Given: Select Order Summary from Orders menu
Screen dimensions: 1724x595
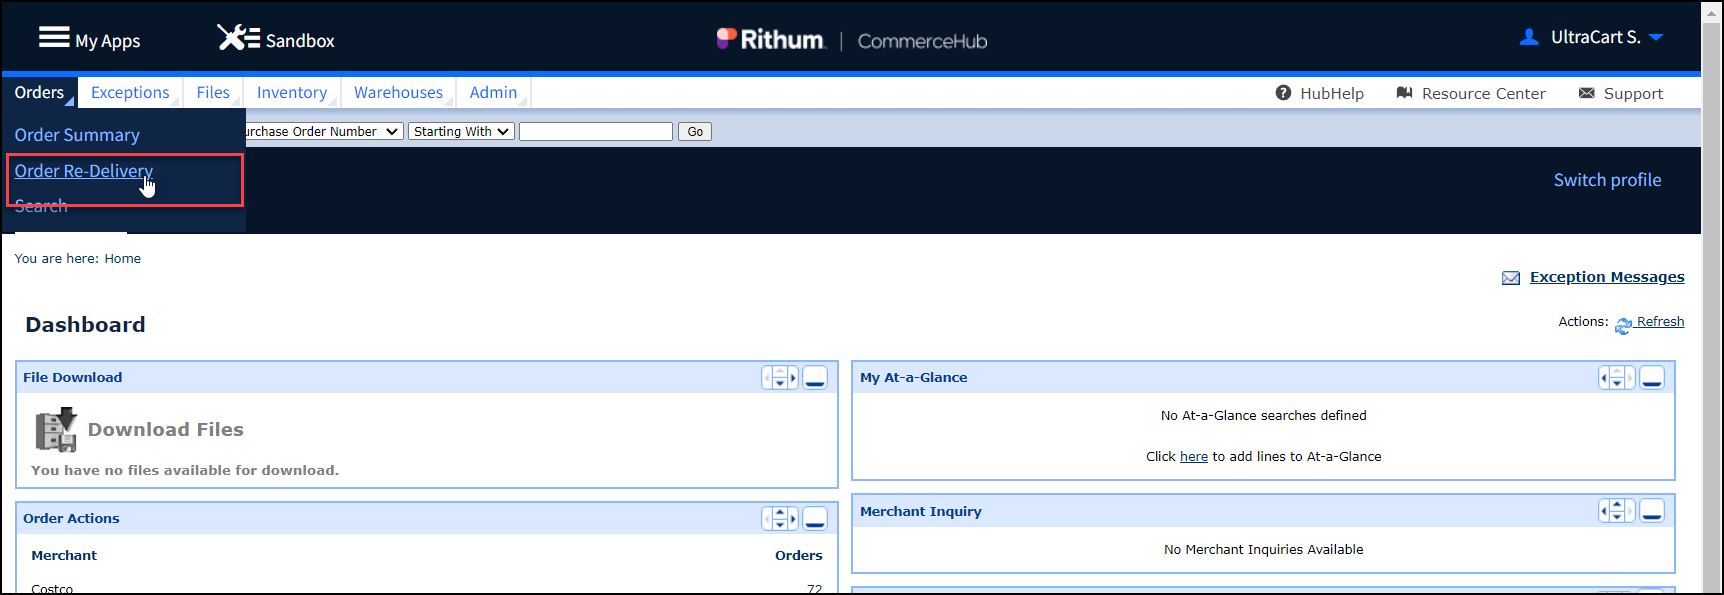Looking at the screenshot, I should pos(77,135).
